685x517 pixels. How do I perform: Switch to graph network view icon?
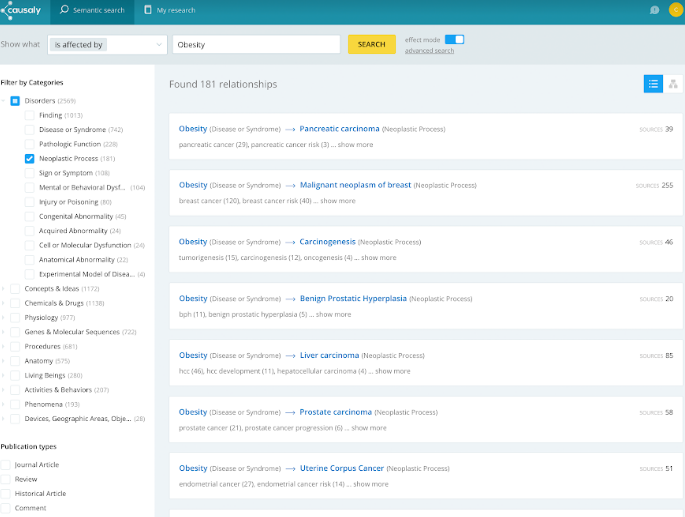click(x=673, y=84)
